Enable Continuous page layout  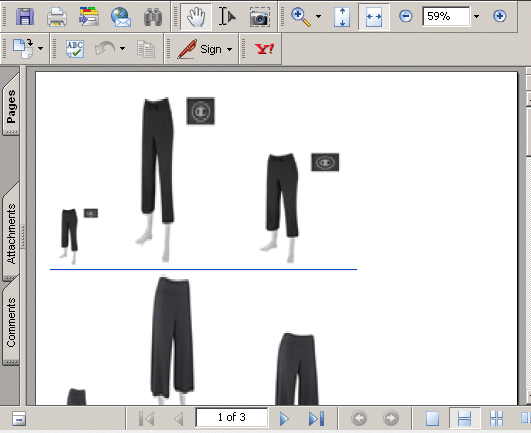click(x=464, y=418)
